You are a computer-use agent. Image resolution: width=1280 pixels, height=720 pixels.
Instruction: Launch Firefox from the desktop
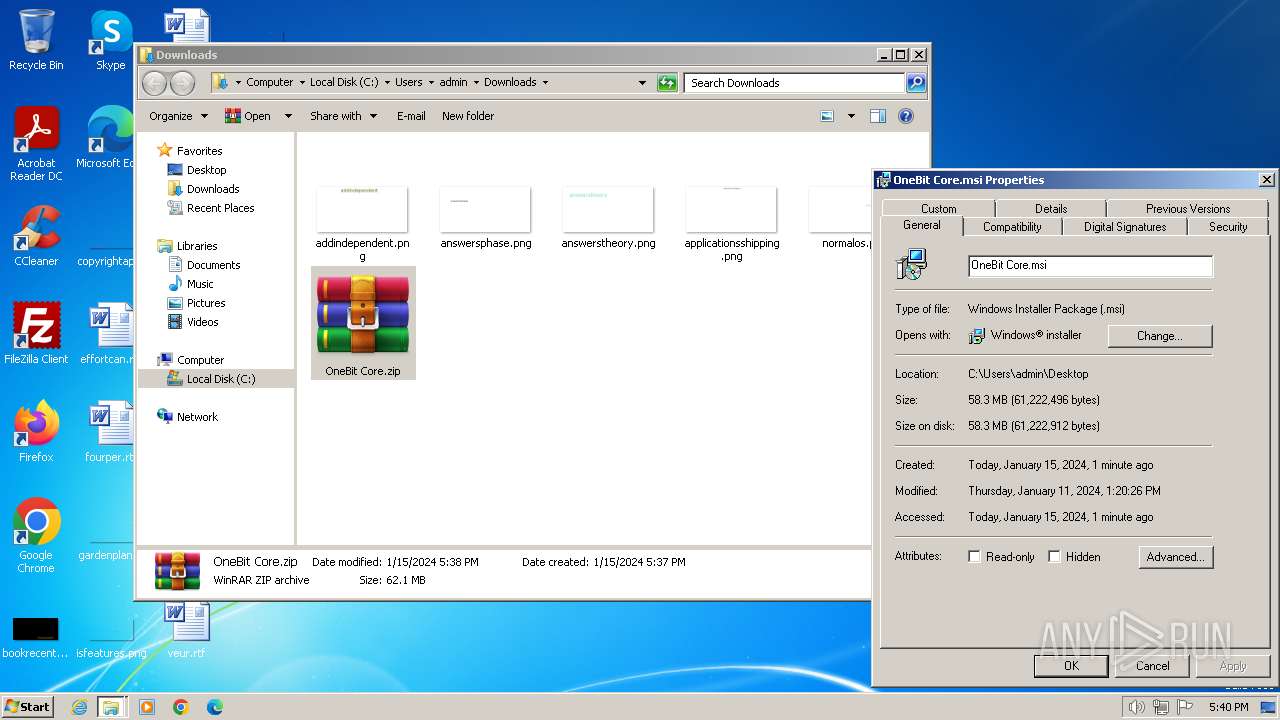point(36,431)
